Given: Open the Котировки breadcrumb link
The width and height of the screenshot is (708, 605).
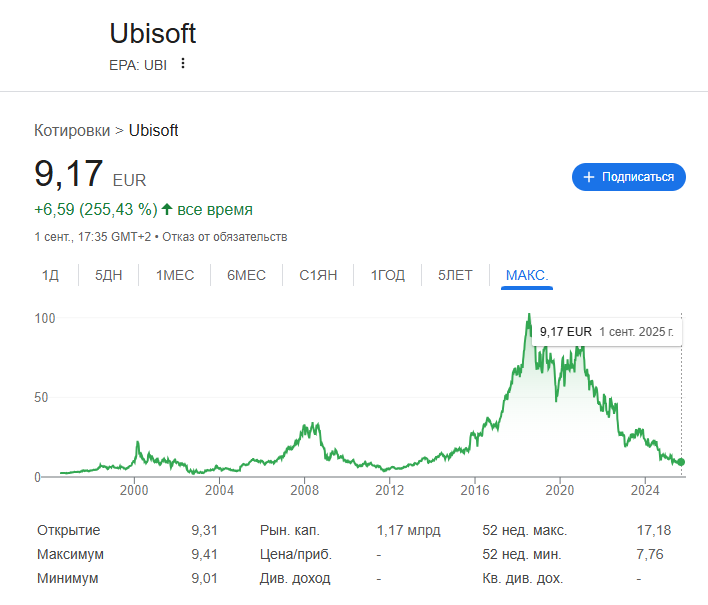Looking at the screenshot, I should (72, 130).
